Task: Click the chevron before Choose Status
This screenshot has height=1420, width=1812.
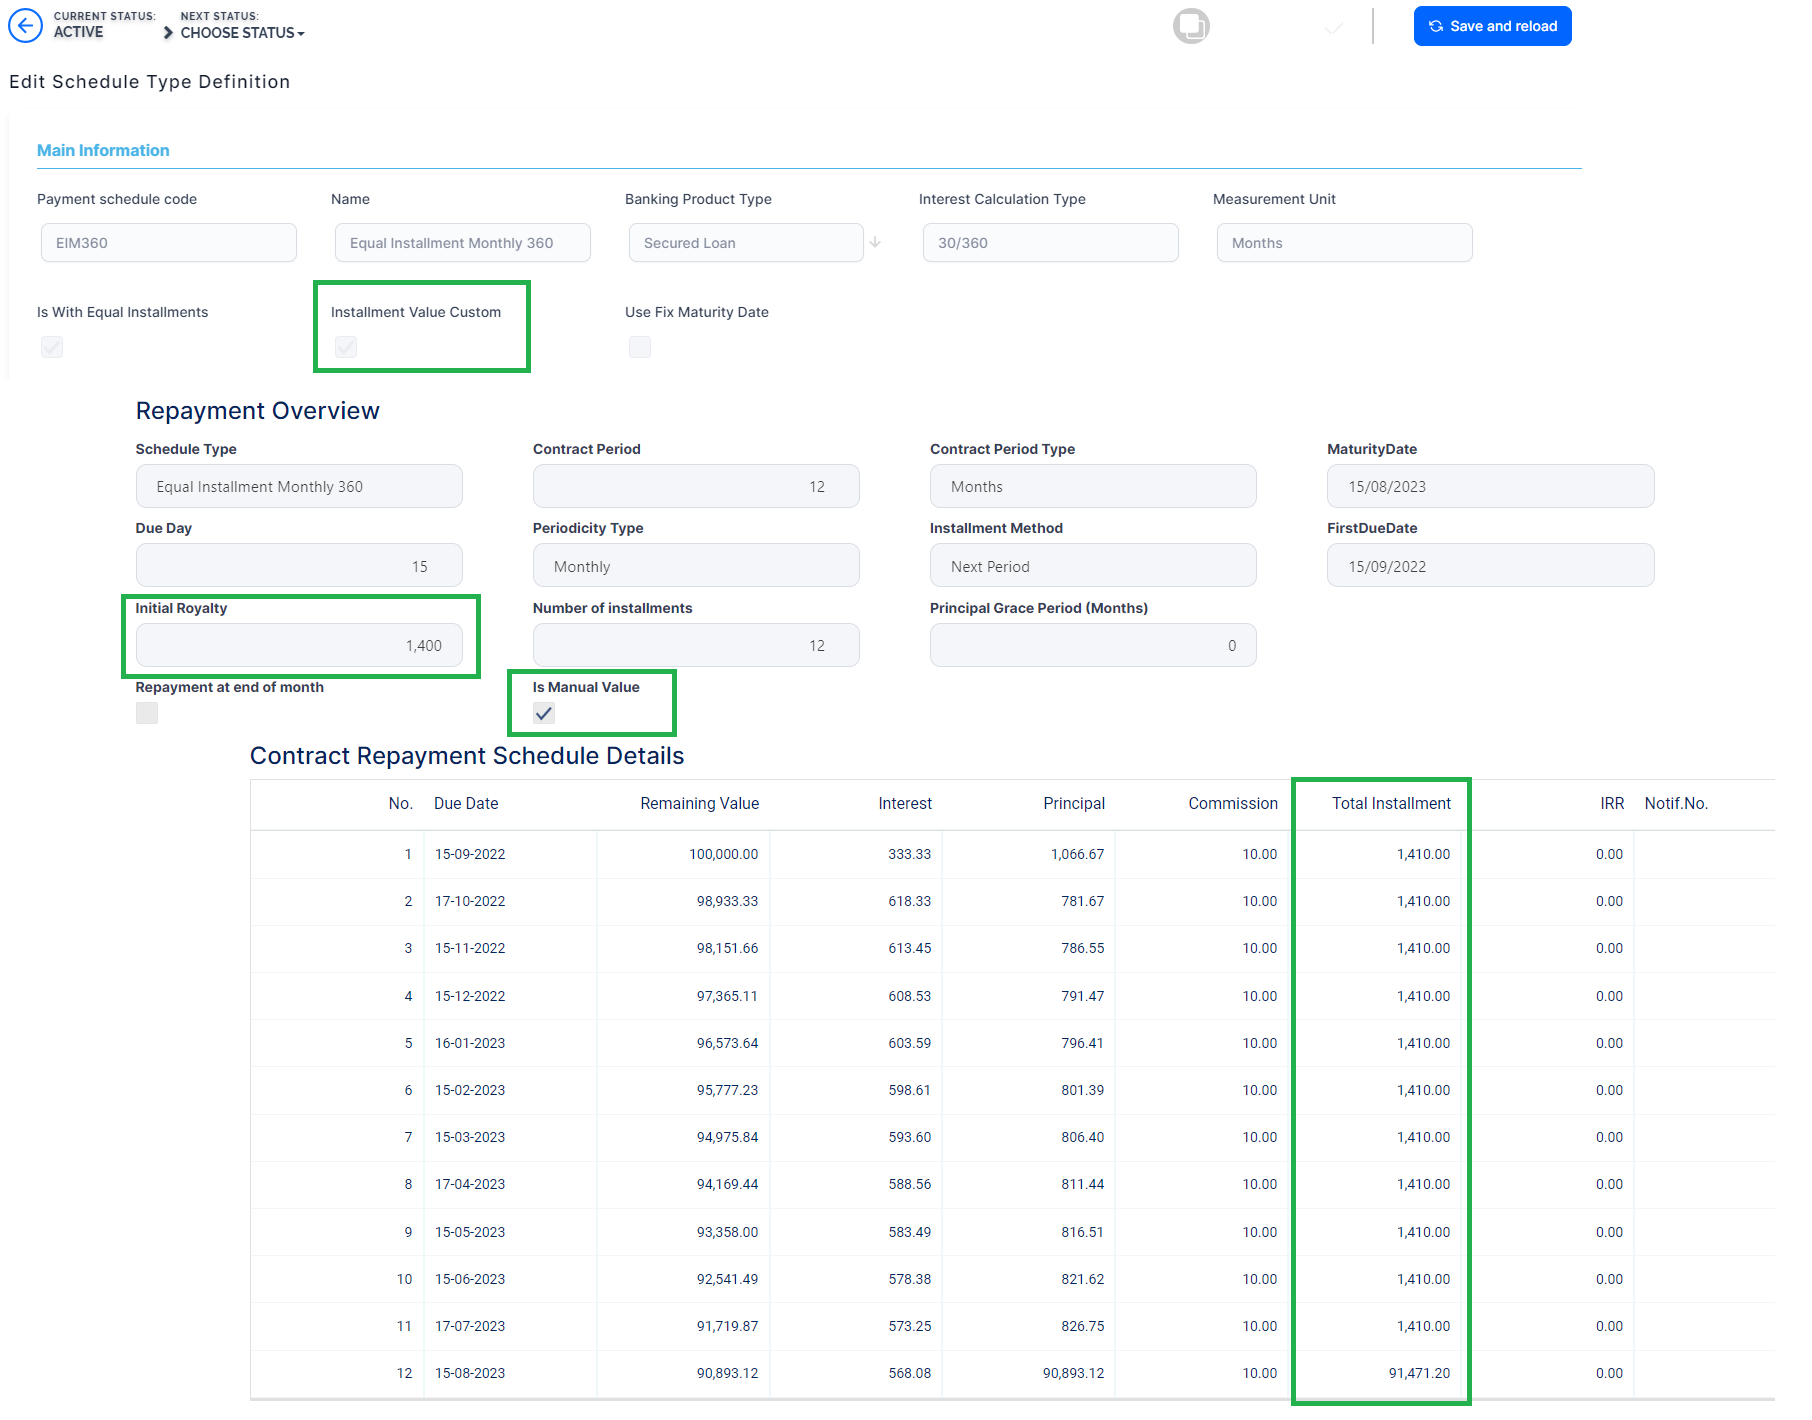Action: coord(168,33)
